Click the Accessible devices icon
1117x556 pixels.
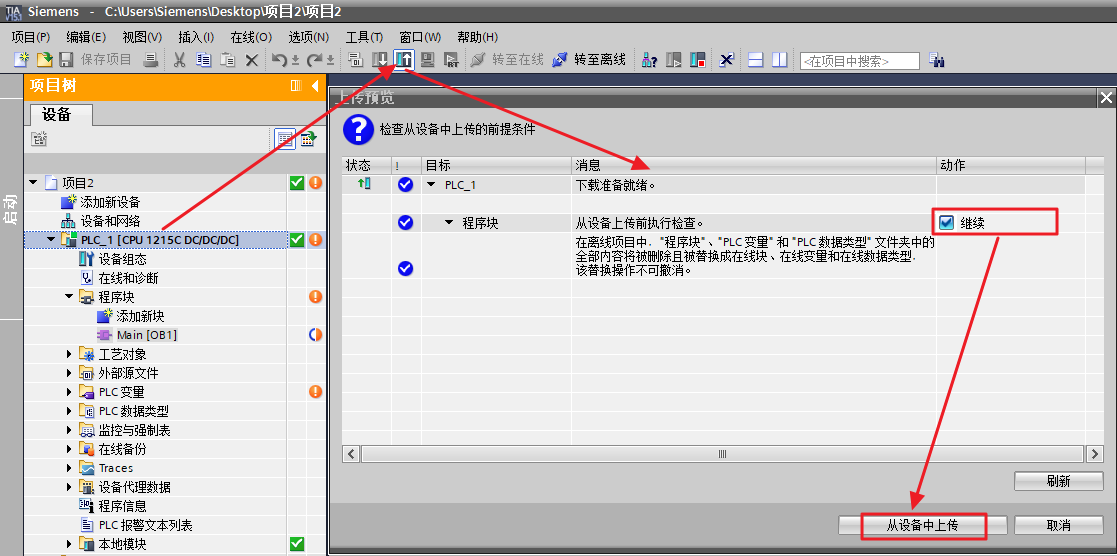[x=649, y=60]
